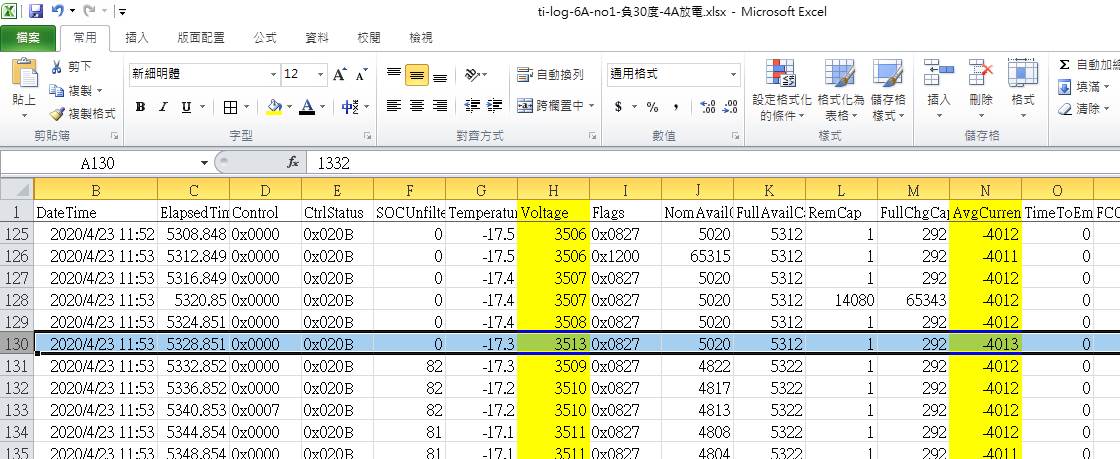Viewport: 1120px width, 459px height.
Task: Open the 公式 ribbon tab
Action: [265, 38]
